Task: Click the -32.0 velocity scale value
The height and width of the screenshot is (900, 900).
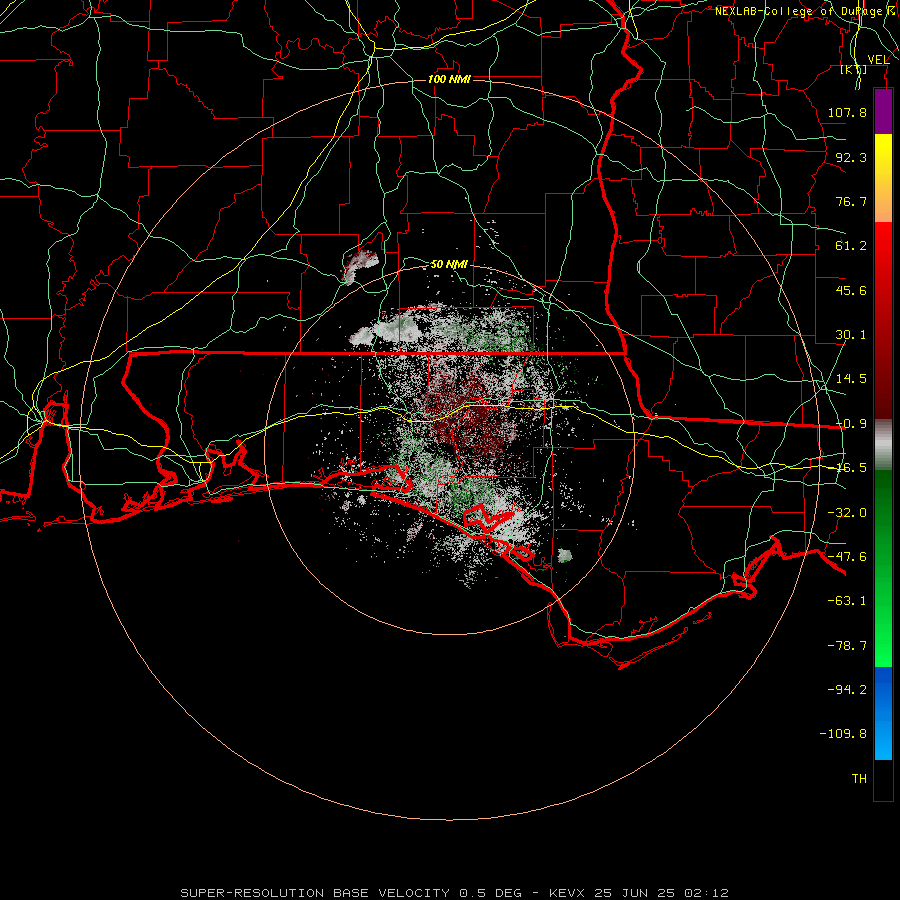Action: pyautogui.click(x=847, y=513)
